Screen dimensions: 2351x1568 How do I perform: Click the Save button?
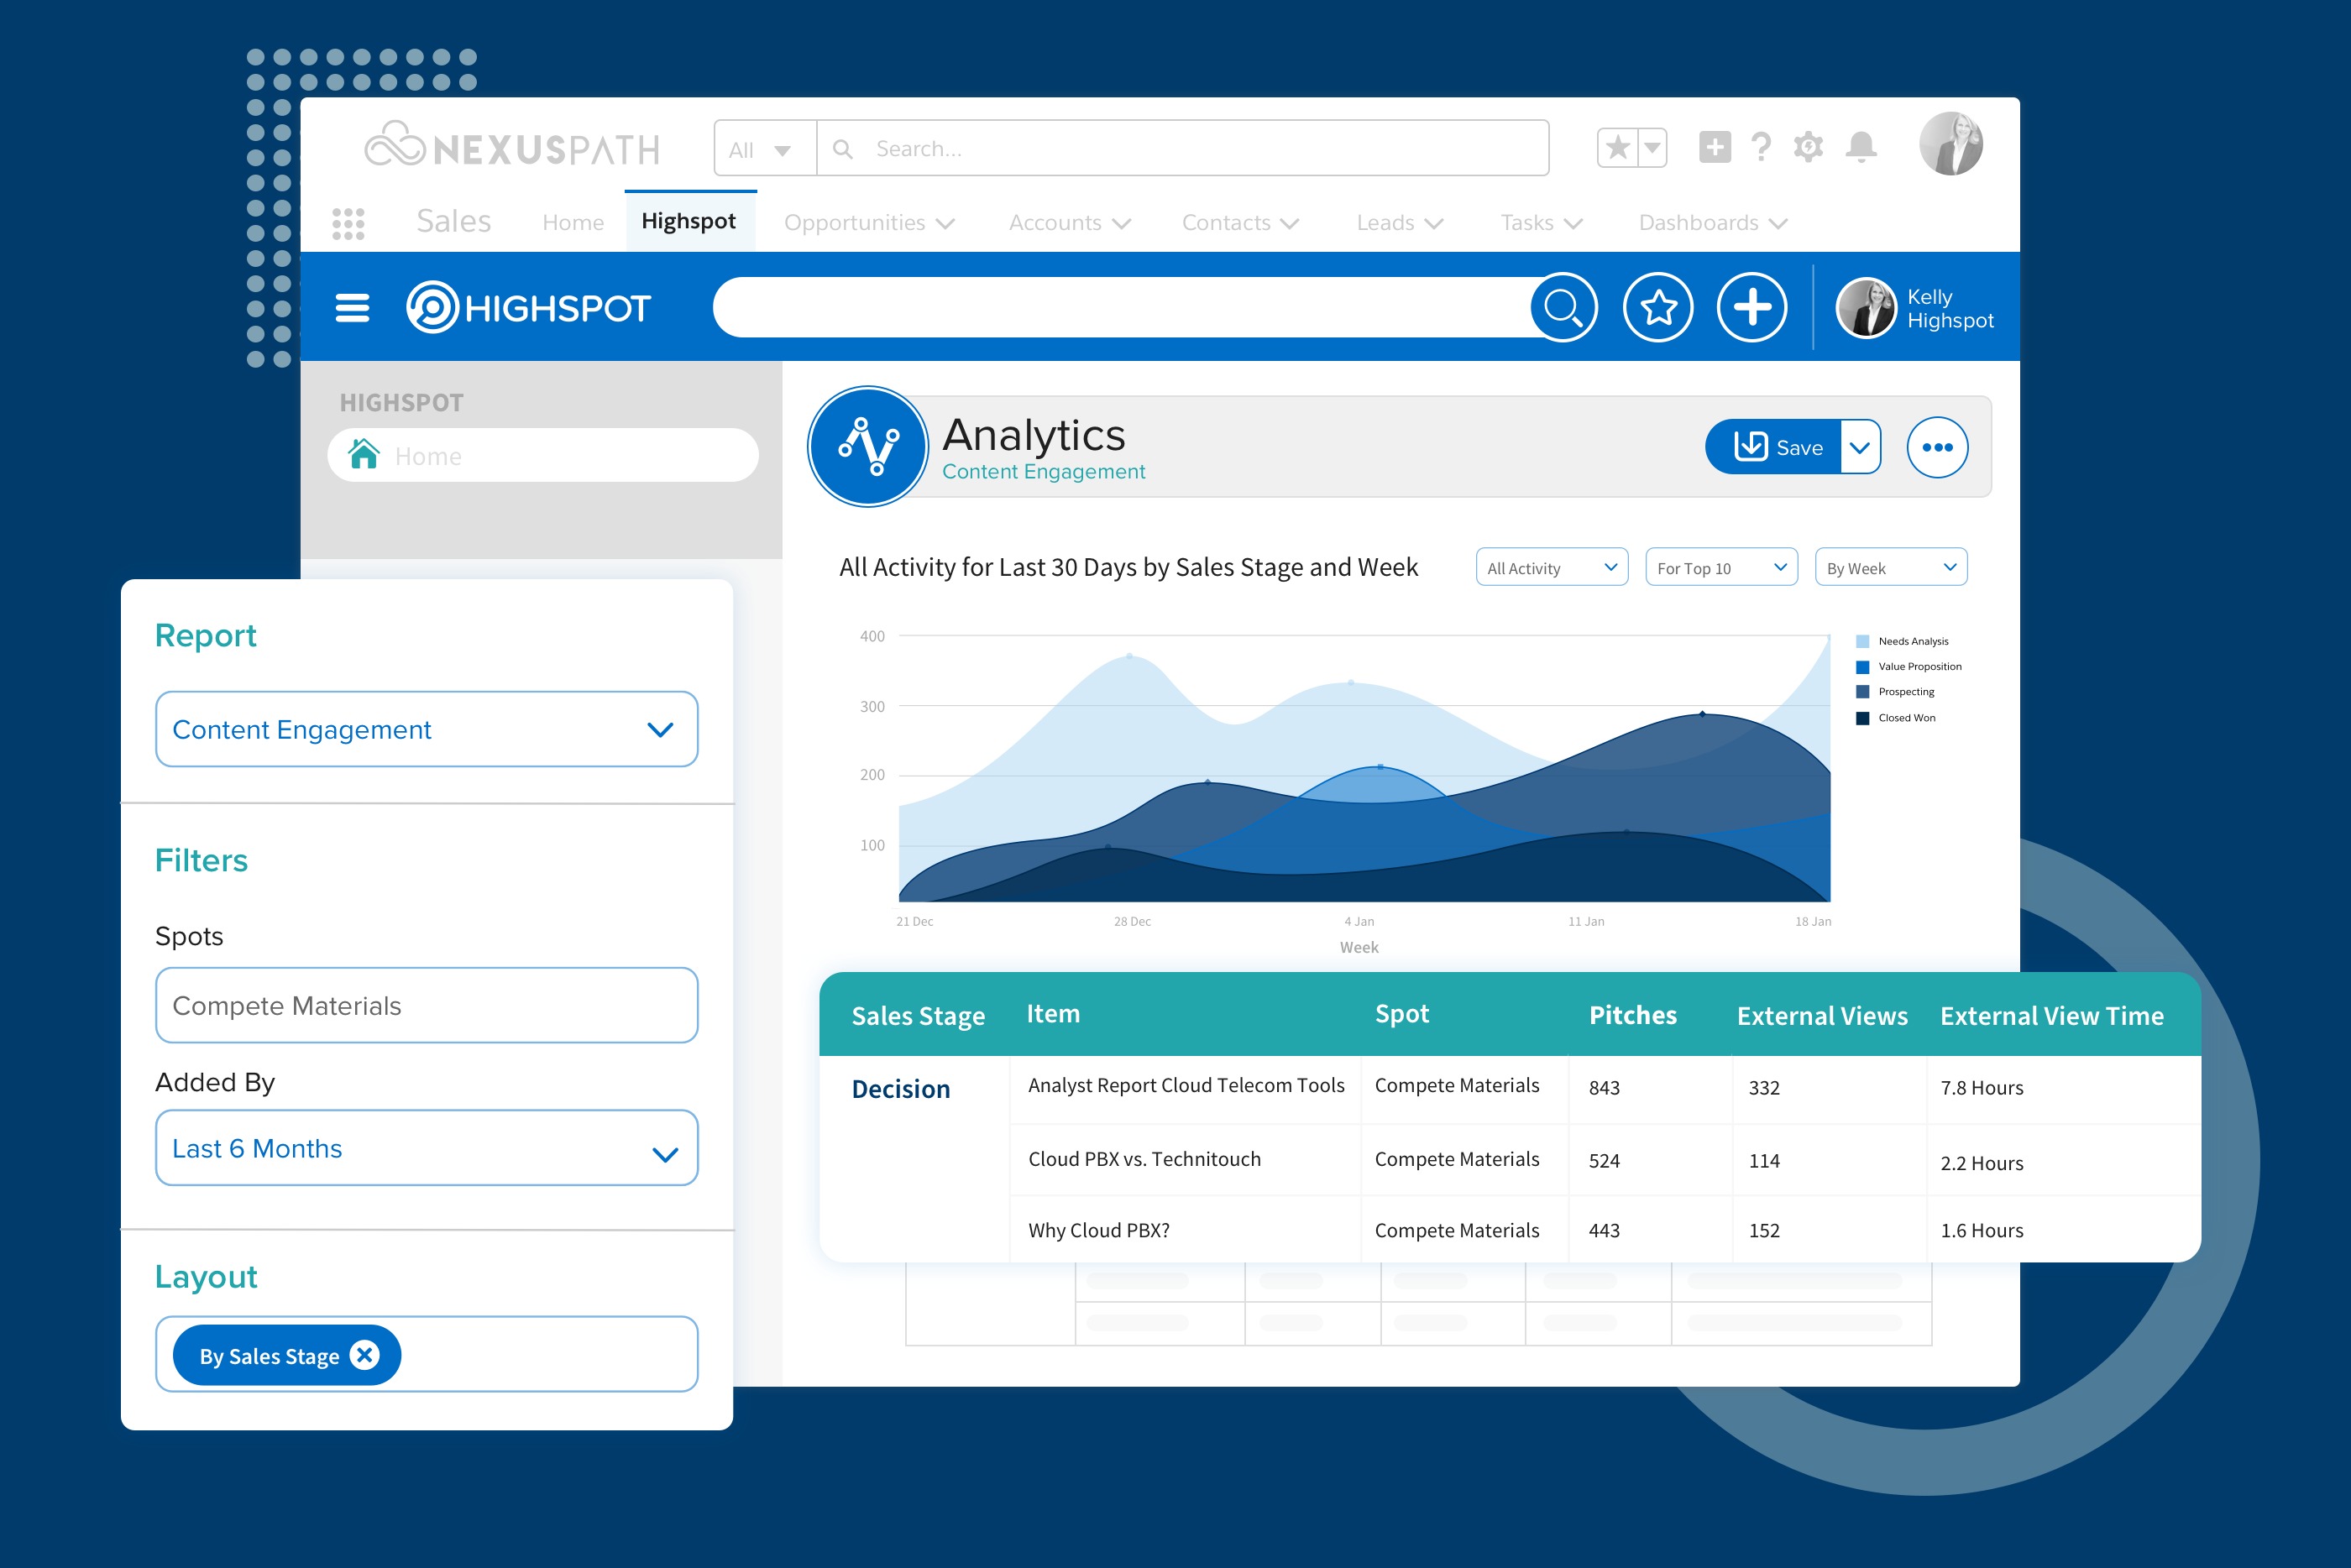(1778, 447)
